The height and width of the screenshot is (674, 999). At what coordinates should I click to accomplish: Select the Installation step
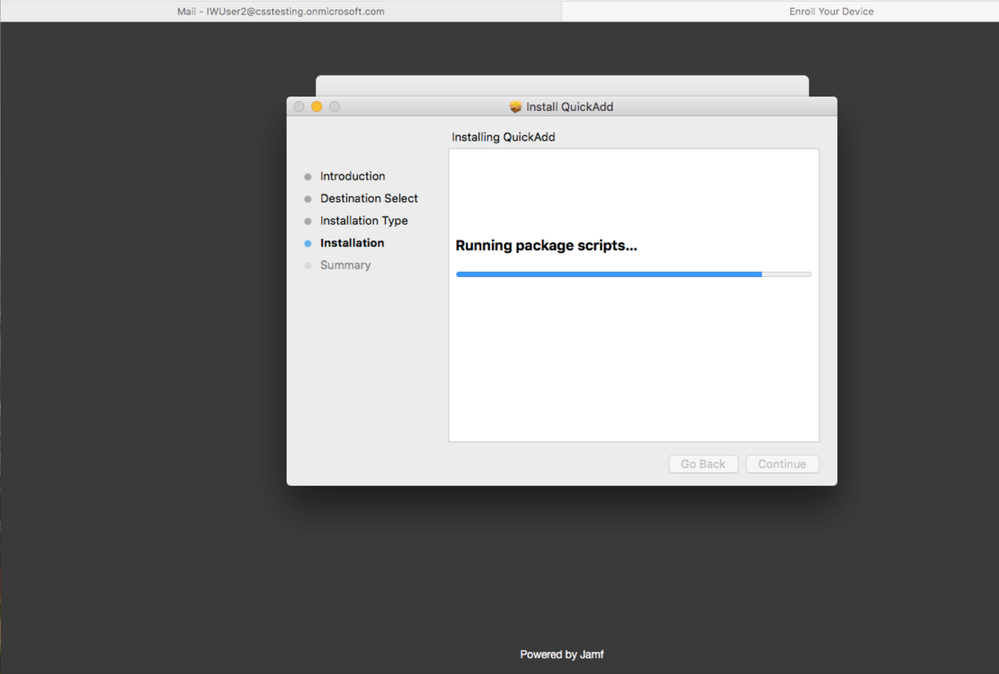pos(352,243)
